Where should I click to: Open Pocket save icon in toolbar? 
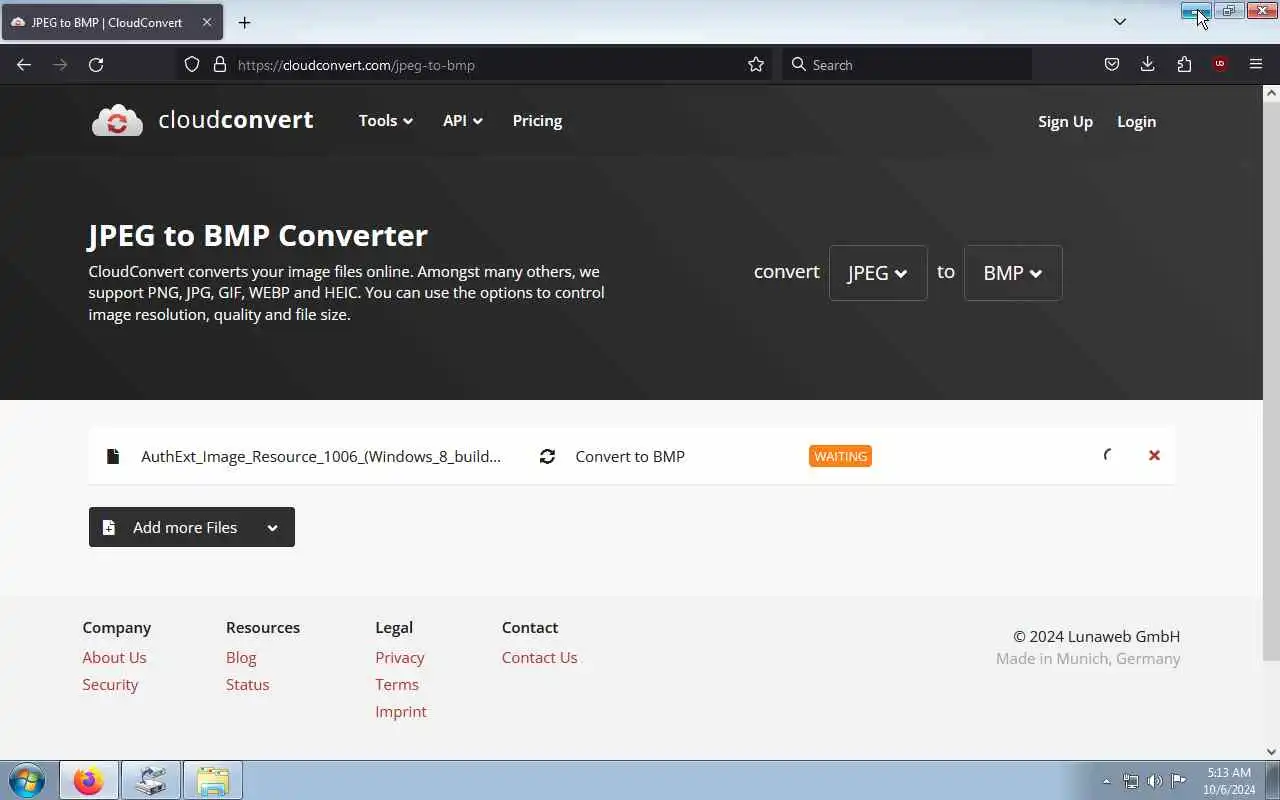pyautogui.click(x=1111, y=64)
